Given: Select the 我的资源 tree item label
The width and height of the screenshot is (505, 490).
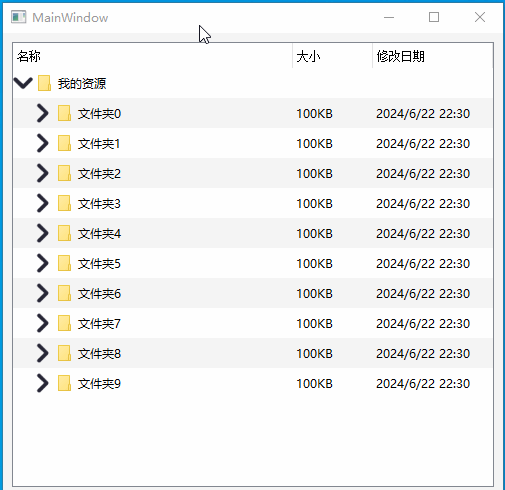Looking at the screenshot, I should [x=82, y=83].
